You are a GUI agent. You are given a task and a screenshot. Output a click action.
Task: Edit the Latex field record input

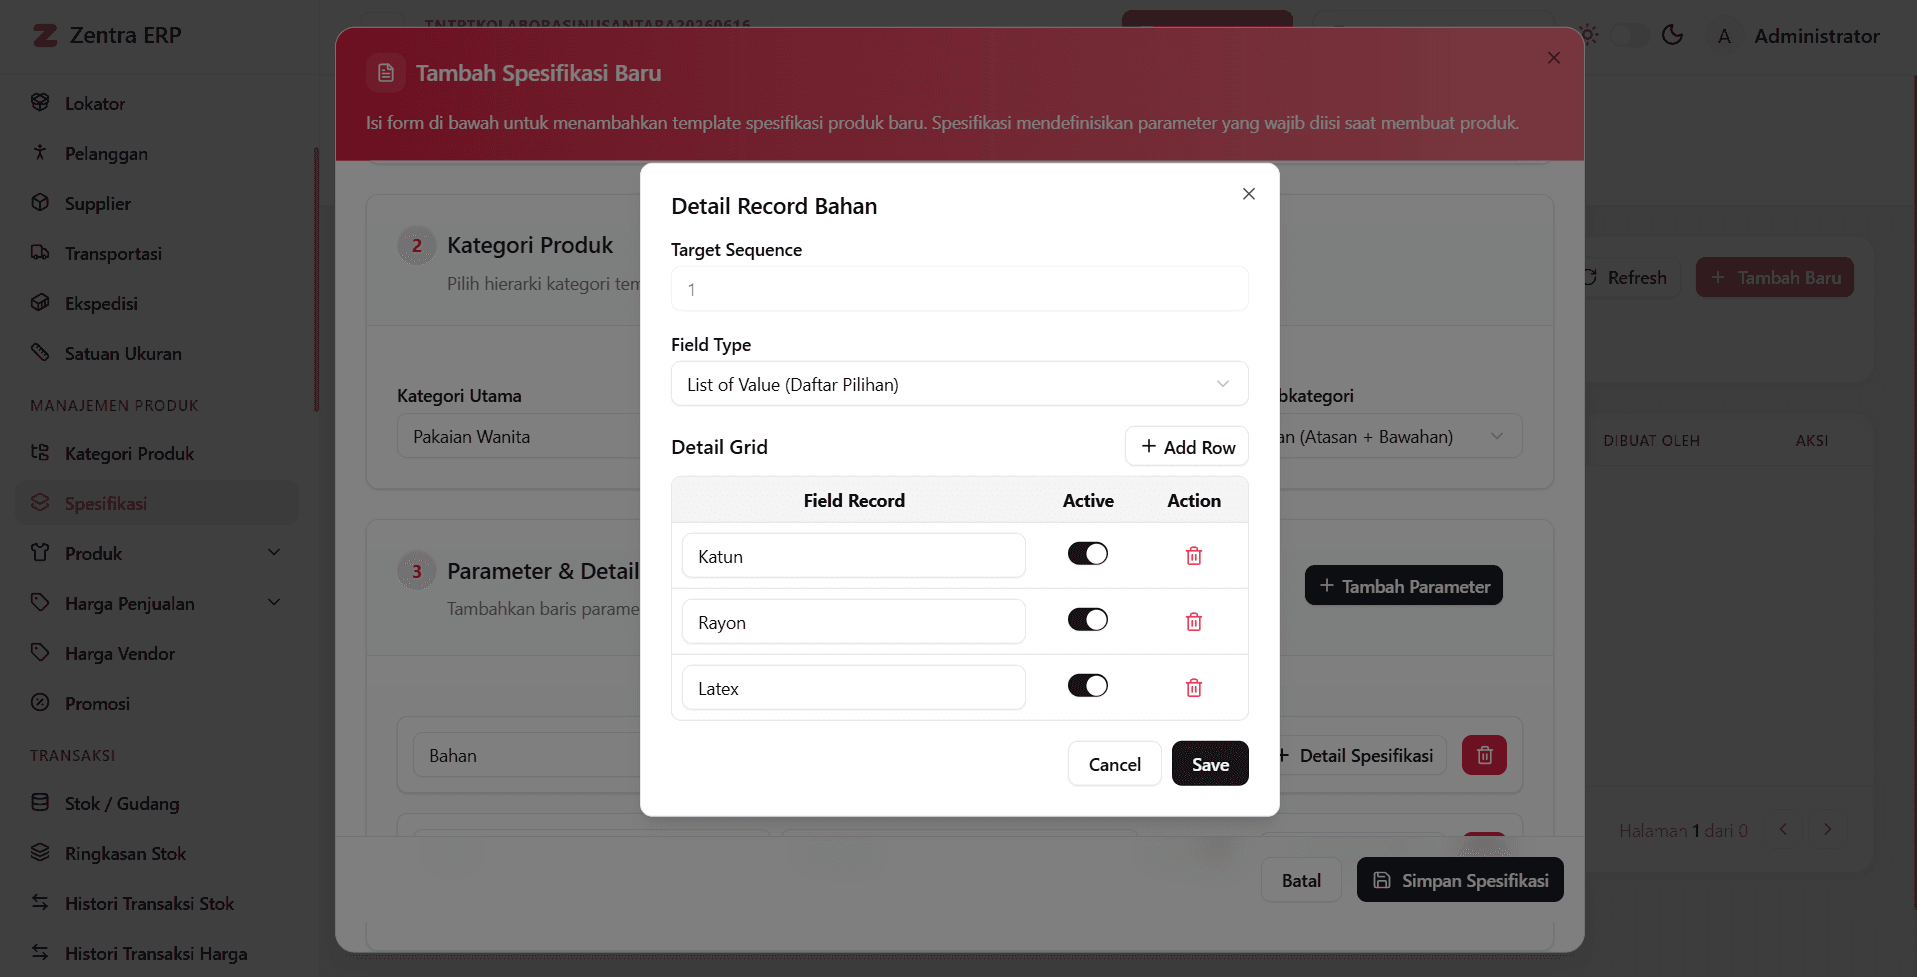click(x=853, y=688)
